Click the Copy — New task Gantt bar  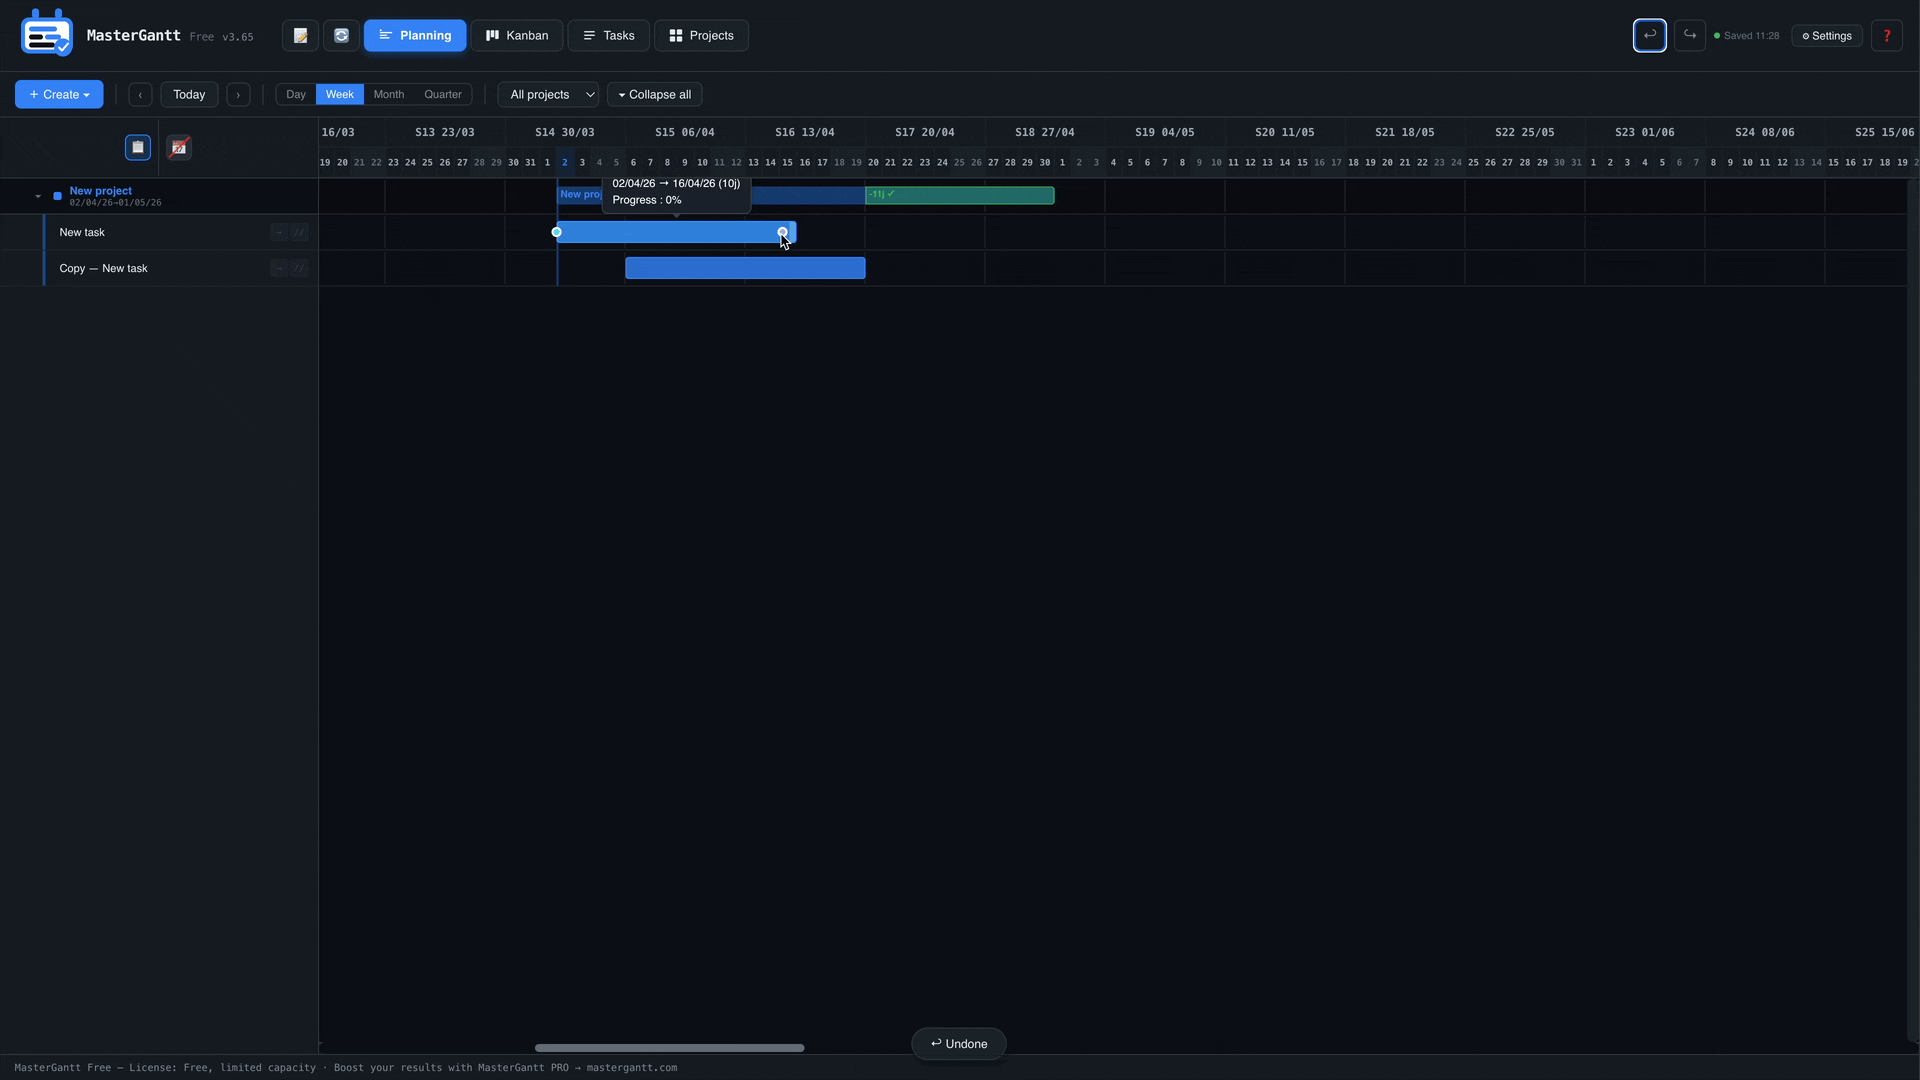pos(745,268)
